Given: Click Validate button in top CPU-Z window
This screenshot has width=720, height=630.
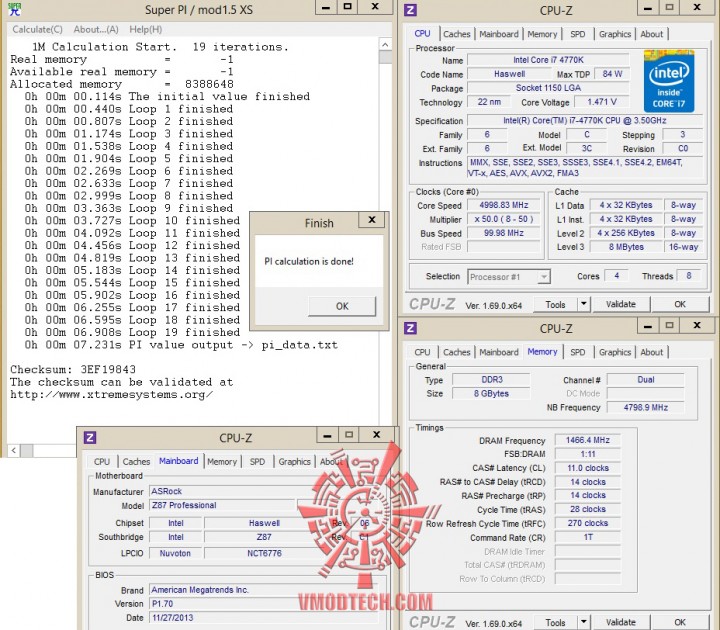Looking at the screenshot, I should tap(621, 304).
